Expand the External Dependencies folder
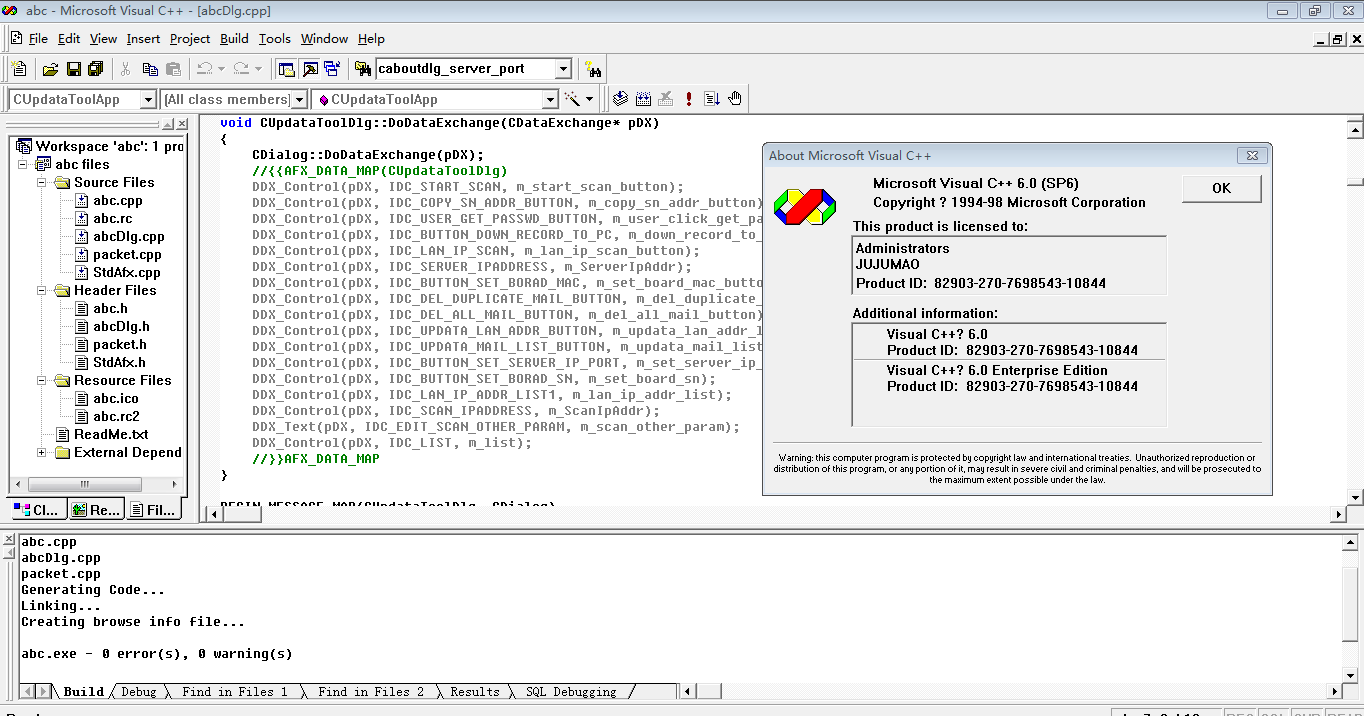 (x=42, y=452)
